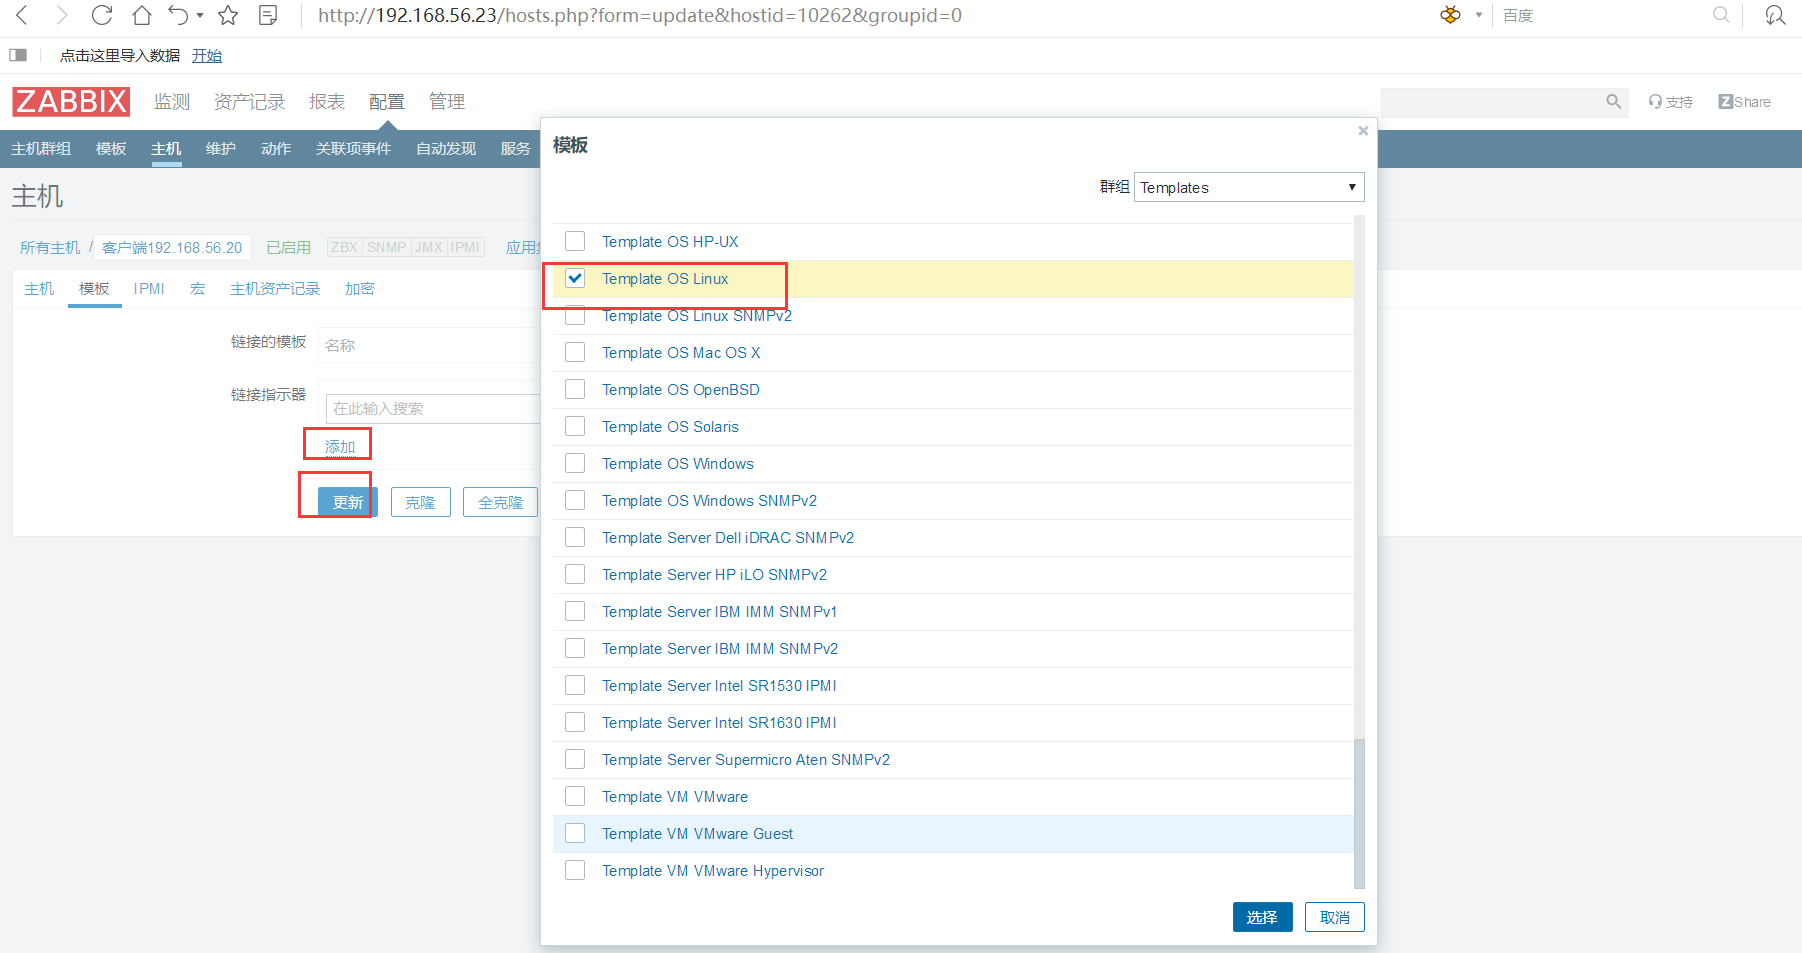This screenshot has height=953, width=1802.
Task: Click the Zabbix search magnifier icon
Action: pyautogui.click(x=1613, y=102)
